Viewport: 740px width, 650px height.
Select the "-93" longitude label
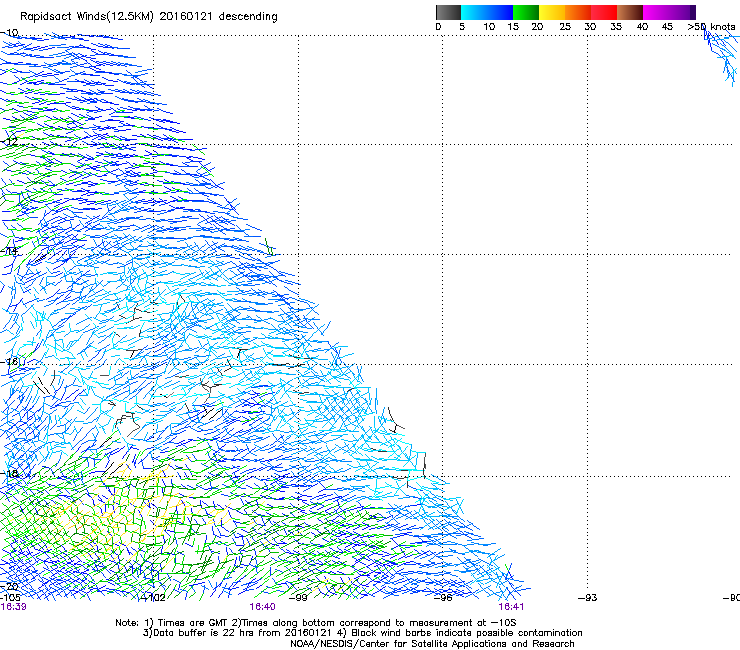click(587, 598)
